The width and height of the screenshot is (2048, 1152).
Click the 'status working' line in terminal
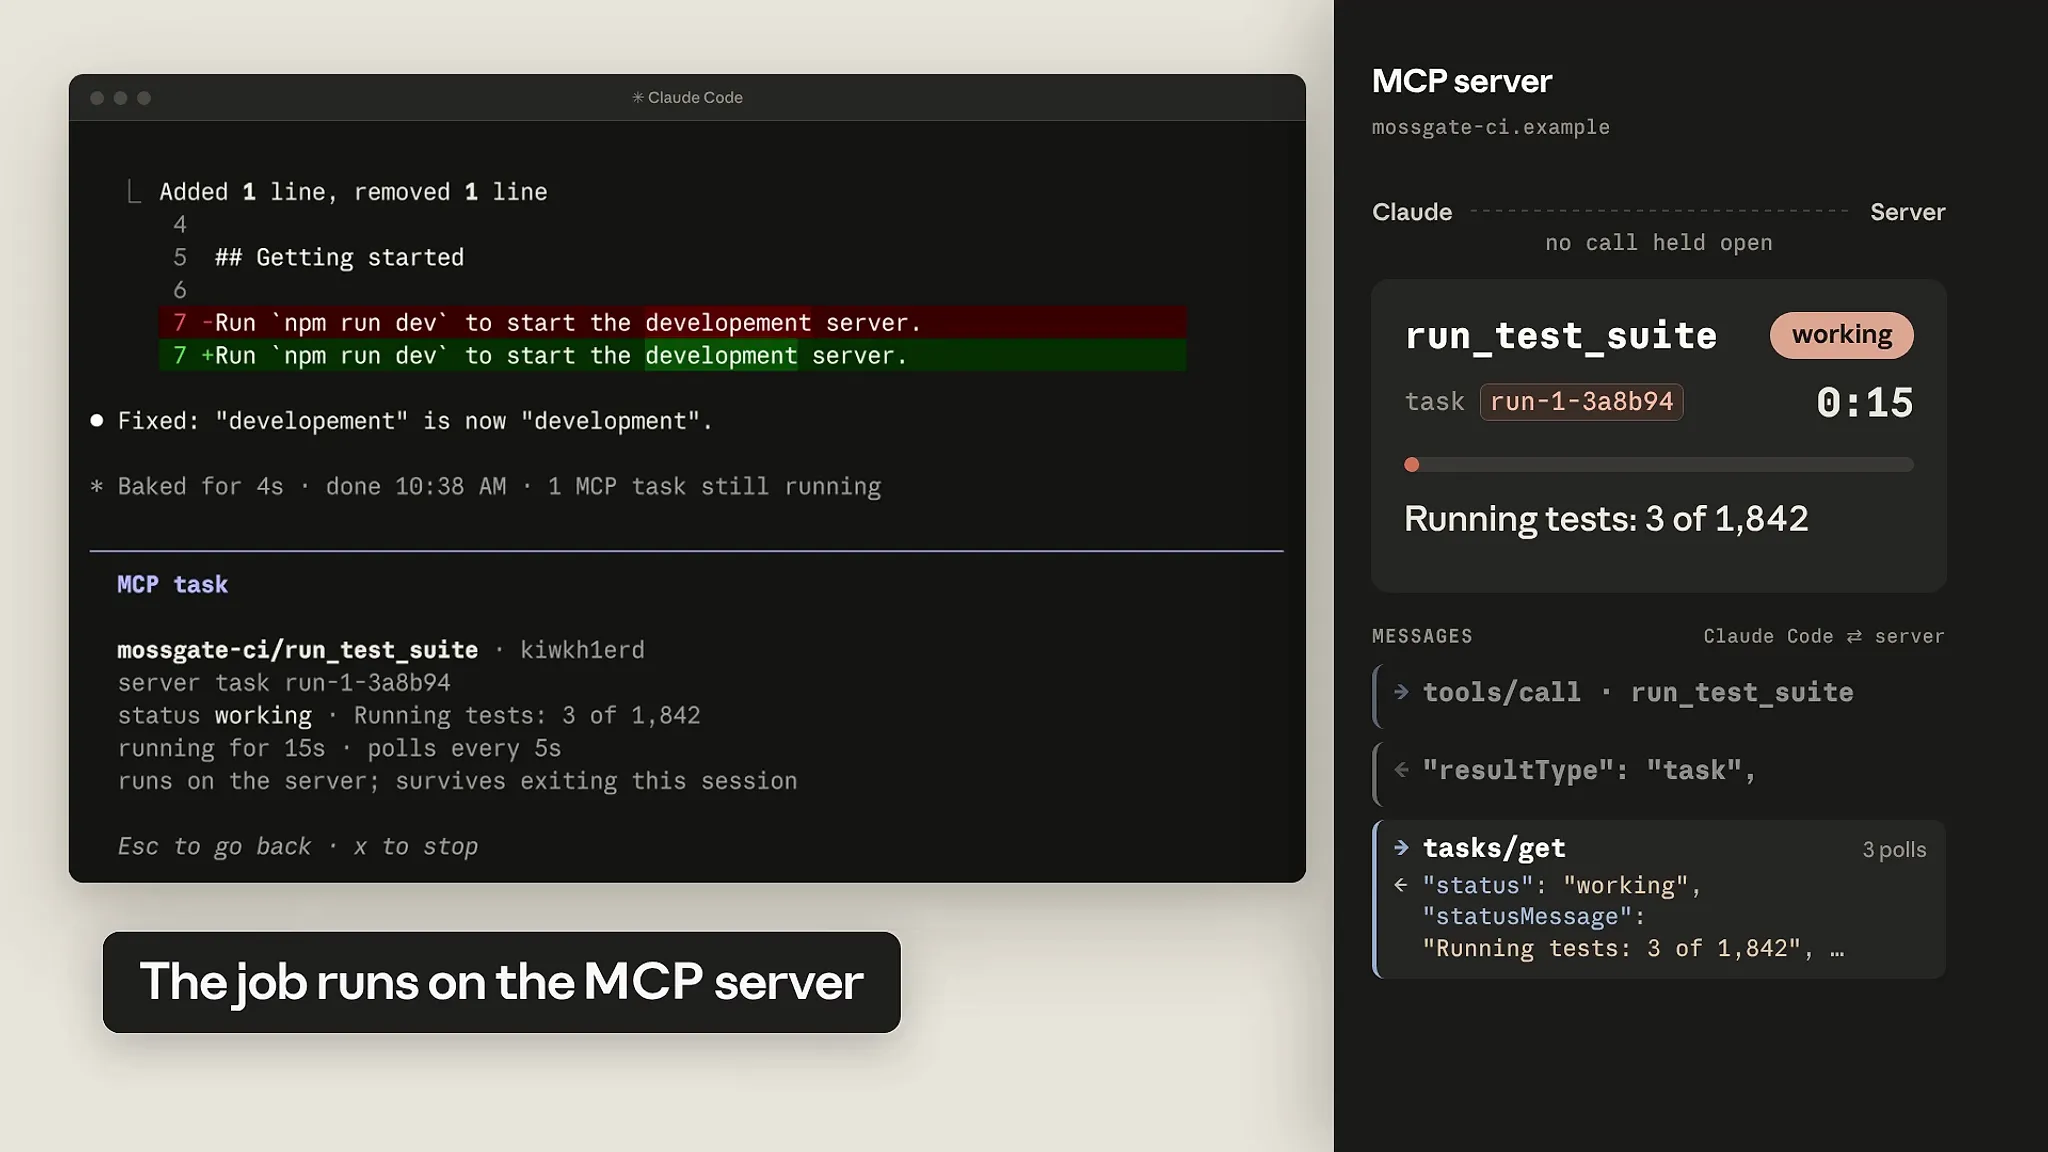click(x=409, y=716)
